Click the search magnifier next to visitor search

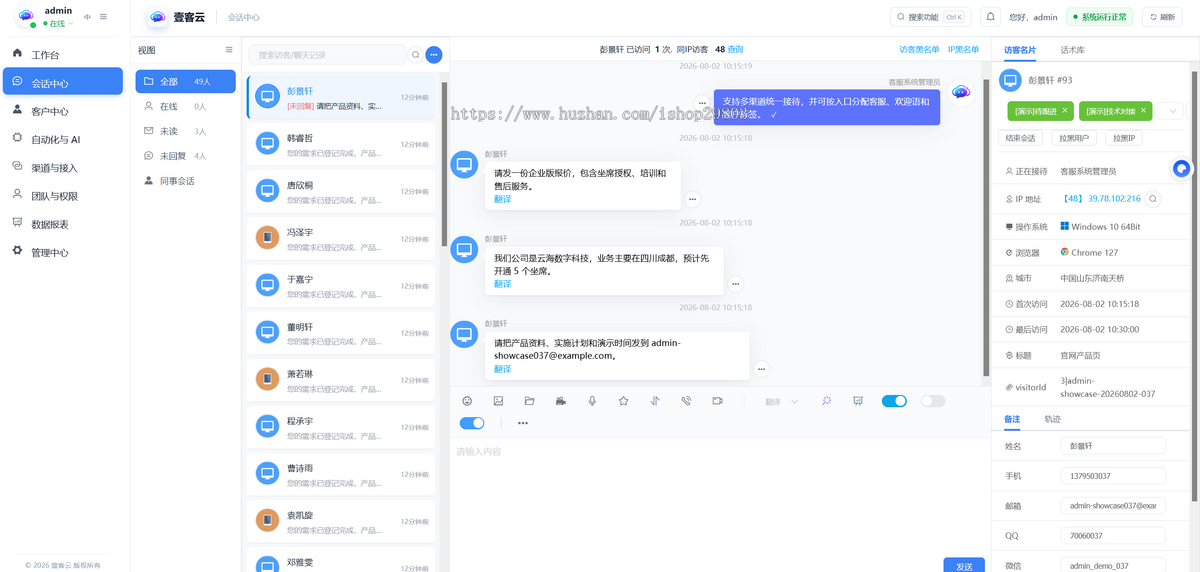point(416,55)
